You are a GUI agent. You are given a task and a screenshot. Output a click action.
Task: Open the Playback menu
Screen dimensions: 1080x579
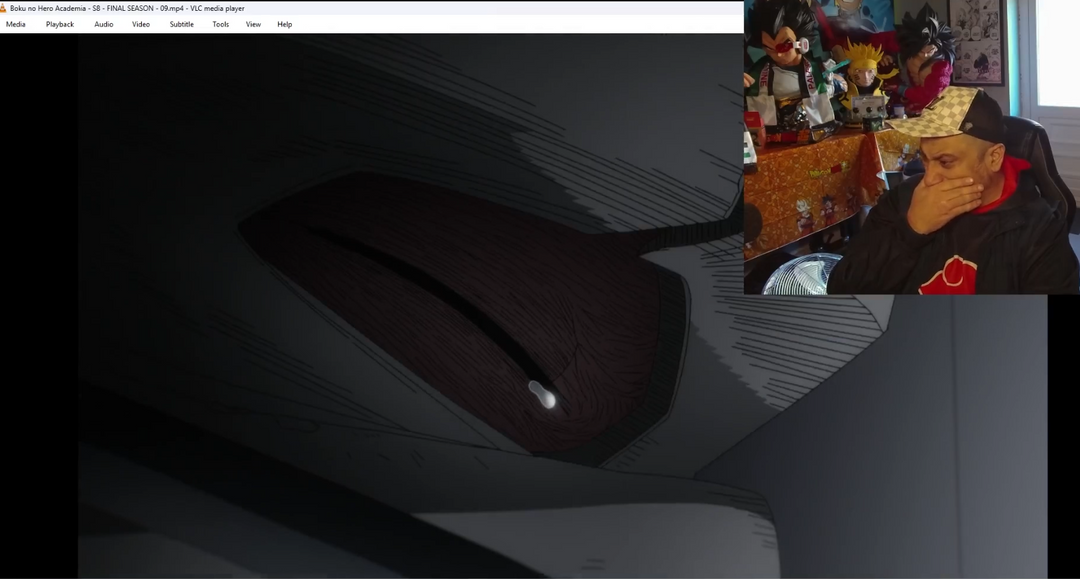(x=60, y=24)
